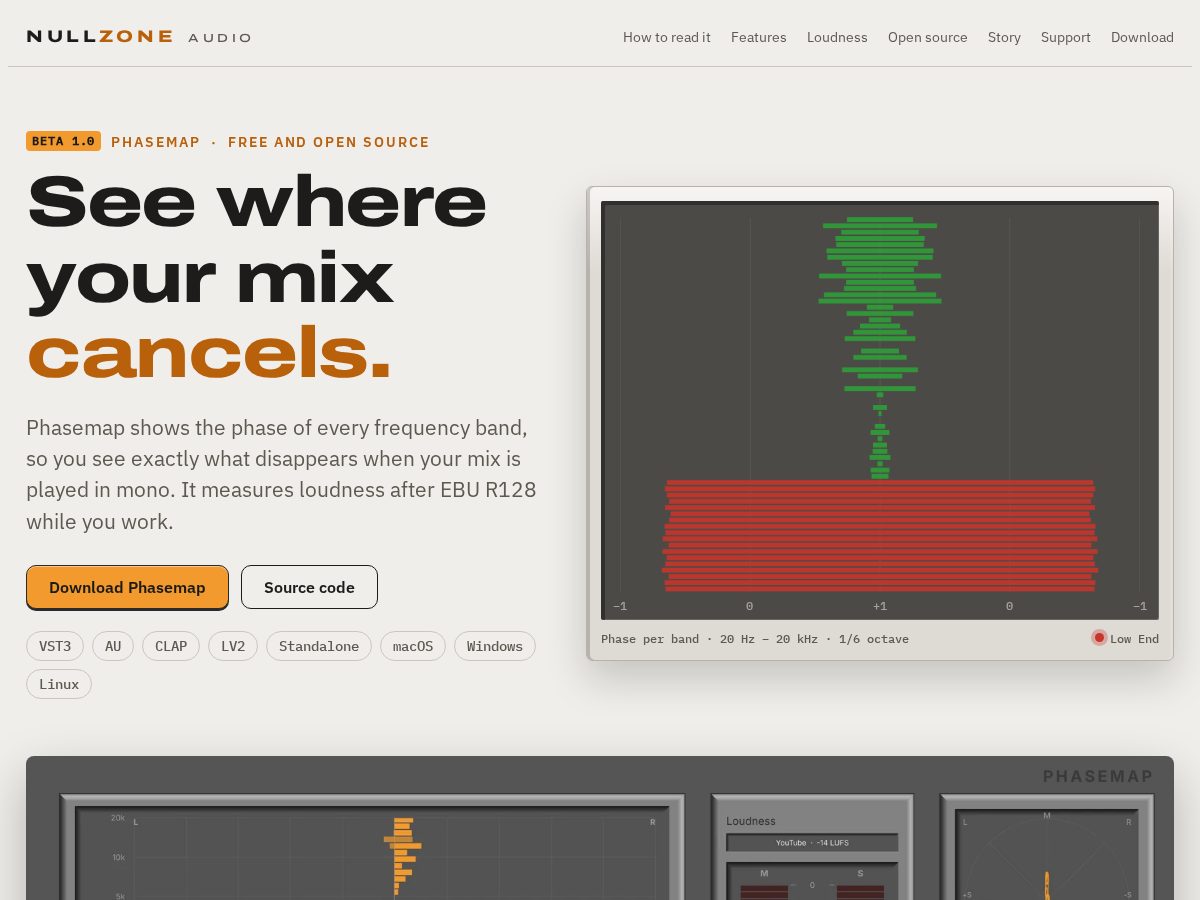This screenshot has width=1200, height=900.
Task: Go to Features in the navigation
Action: point(759,37)
